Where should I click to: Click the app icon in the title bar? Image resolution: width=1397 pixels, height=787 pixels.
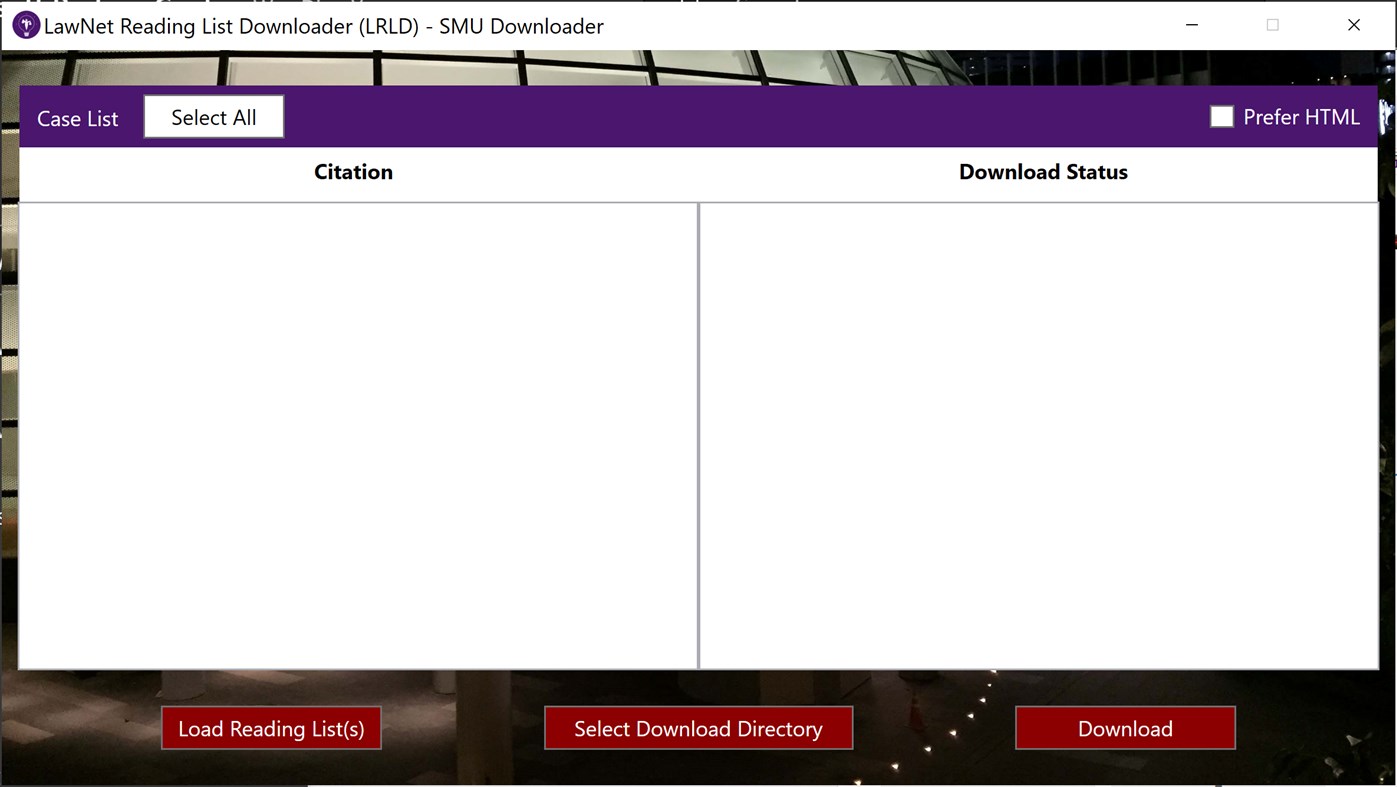(24, 24)
